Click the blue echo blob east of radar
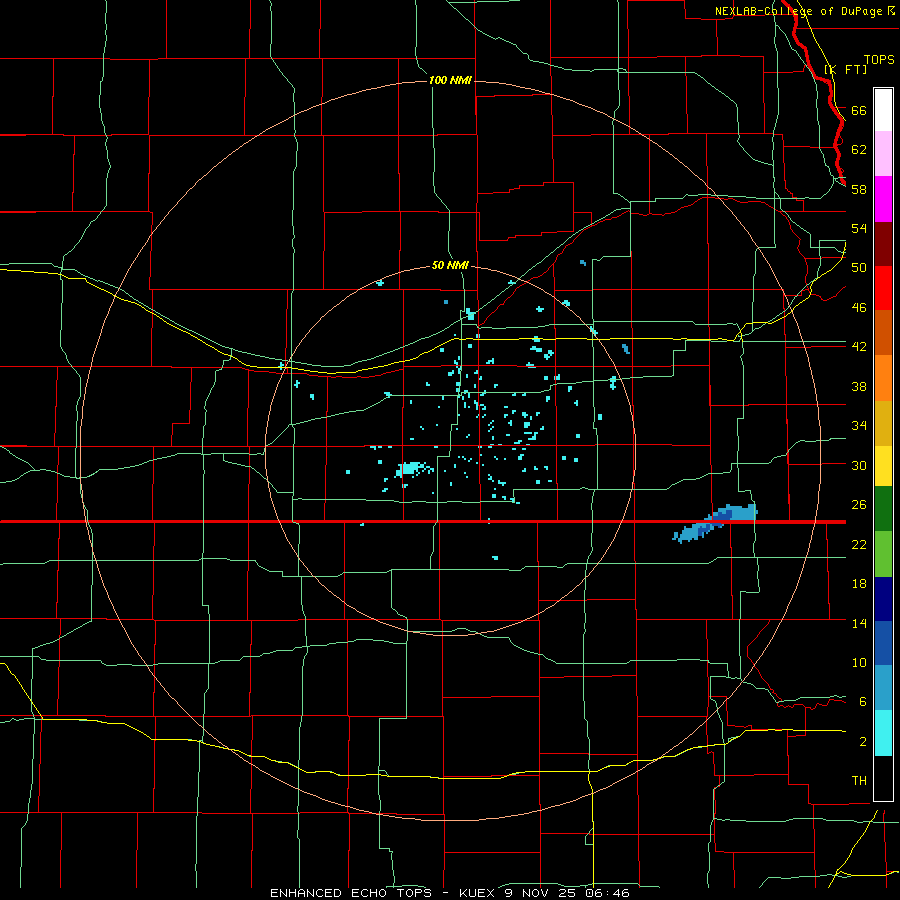The height and width of the screenshot is (900, 900). click(715, 522)
